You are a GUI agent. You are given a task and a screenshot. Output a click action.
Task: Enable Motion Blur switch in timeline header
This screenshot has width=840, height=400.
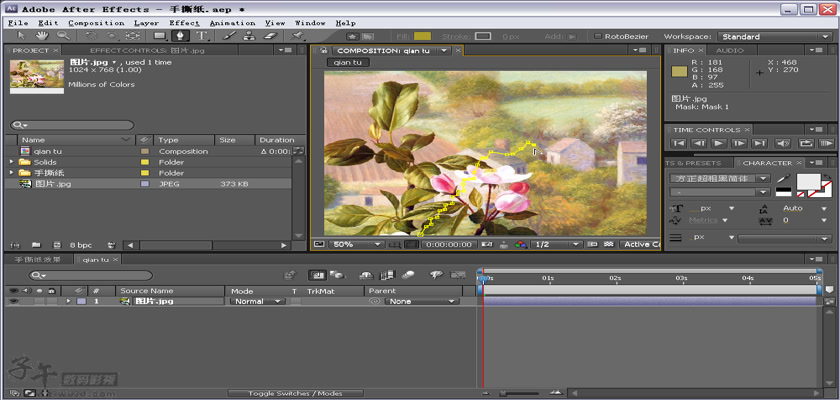point(408,275)
